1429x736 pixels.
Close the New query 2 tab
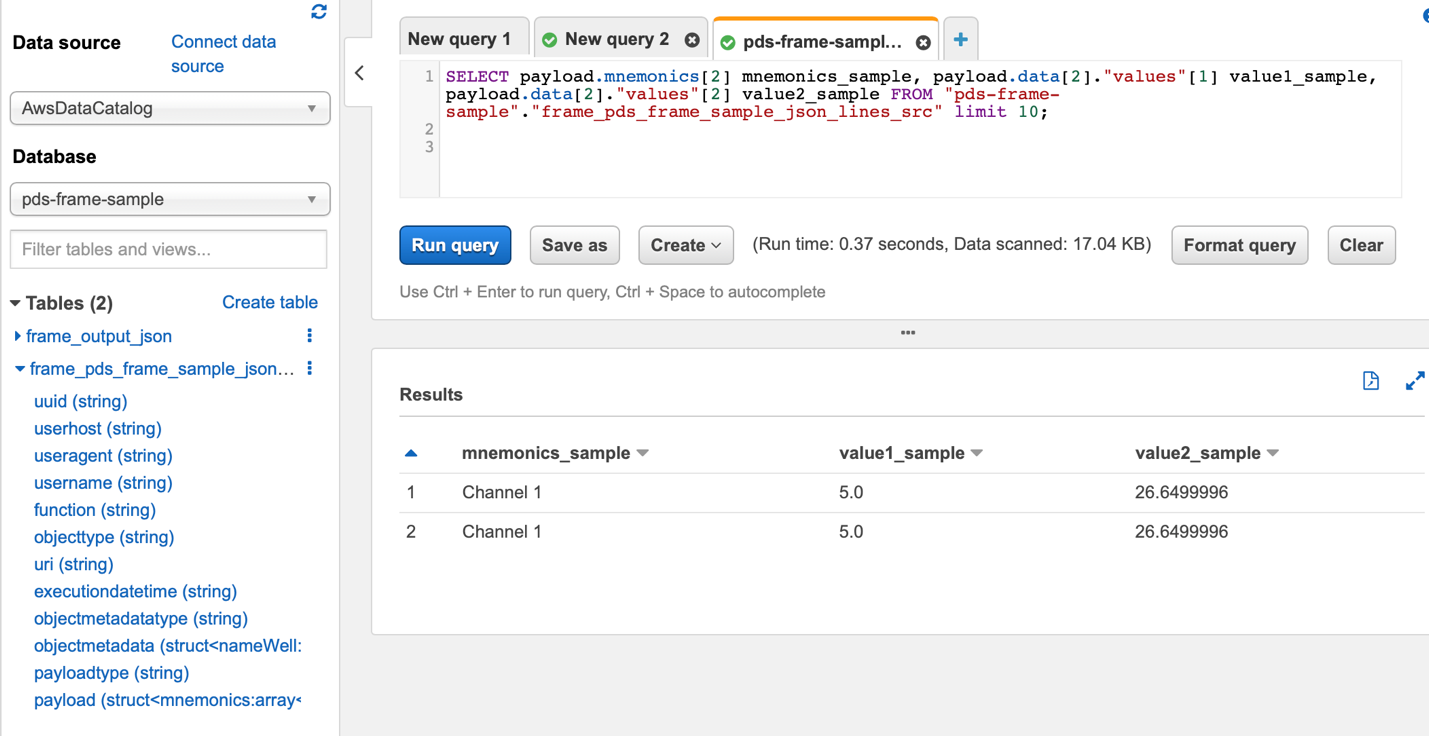[x=692, y=40]
